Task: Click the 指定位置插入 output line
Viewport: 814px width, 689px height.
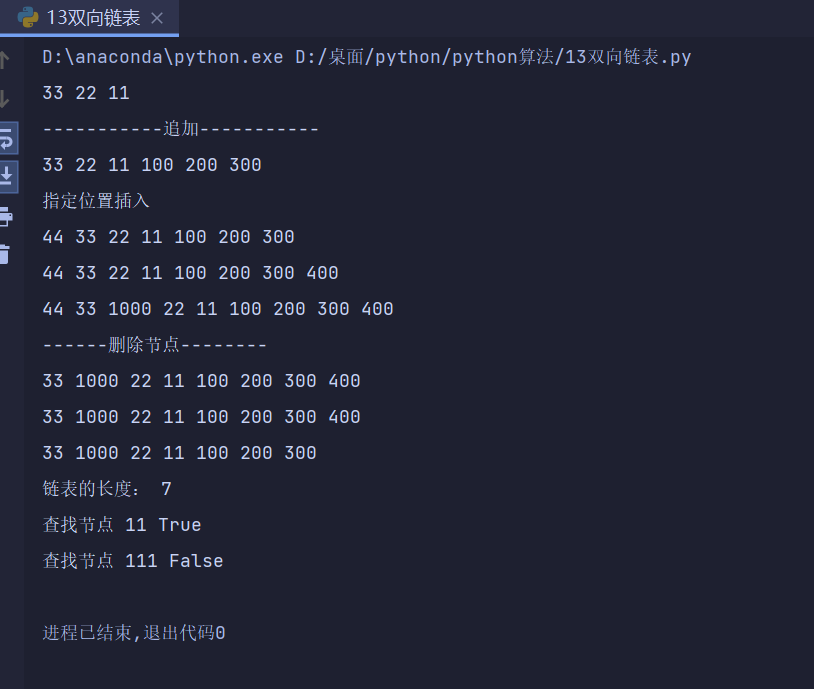Action: click(96, 201)
